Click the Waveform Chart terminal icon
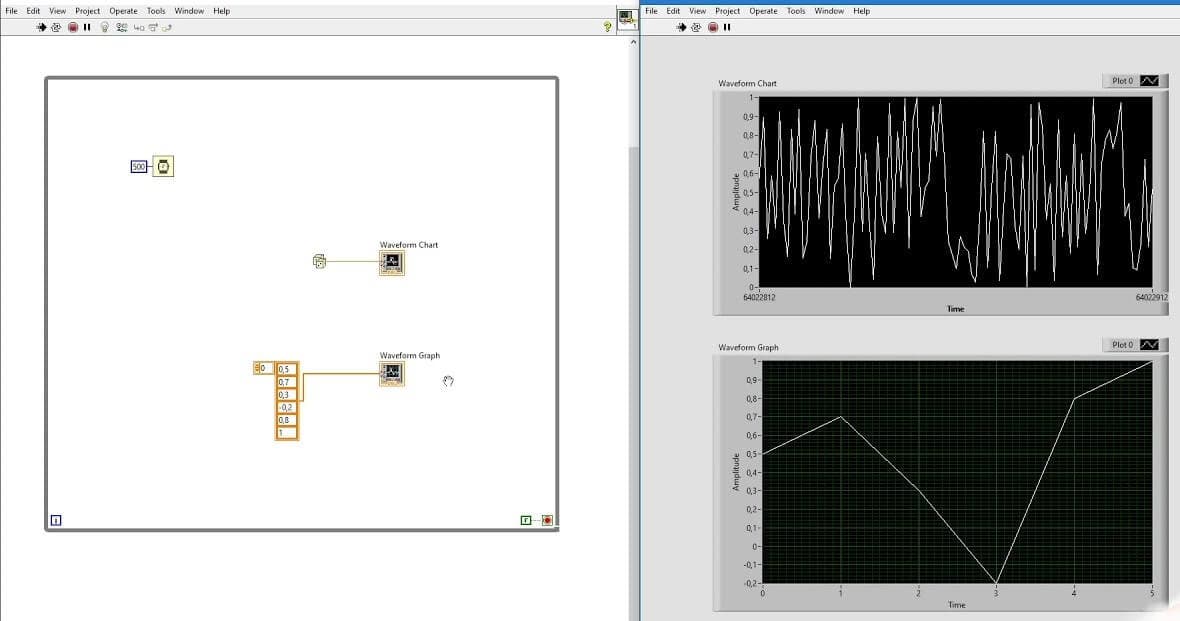Image resolution: width=1180 pixels, height=621 pixels. coord(391,262)
